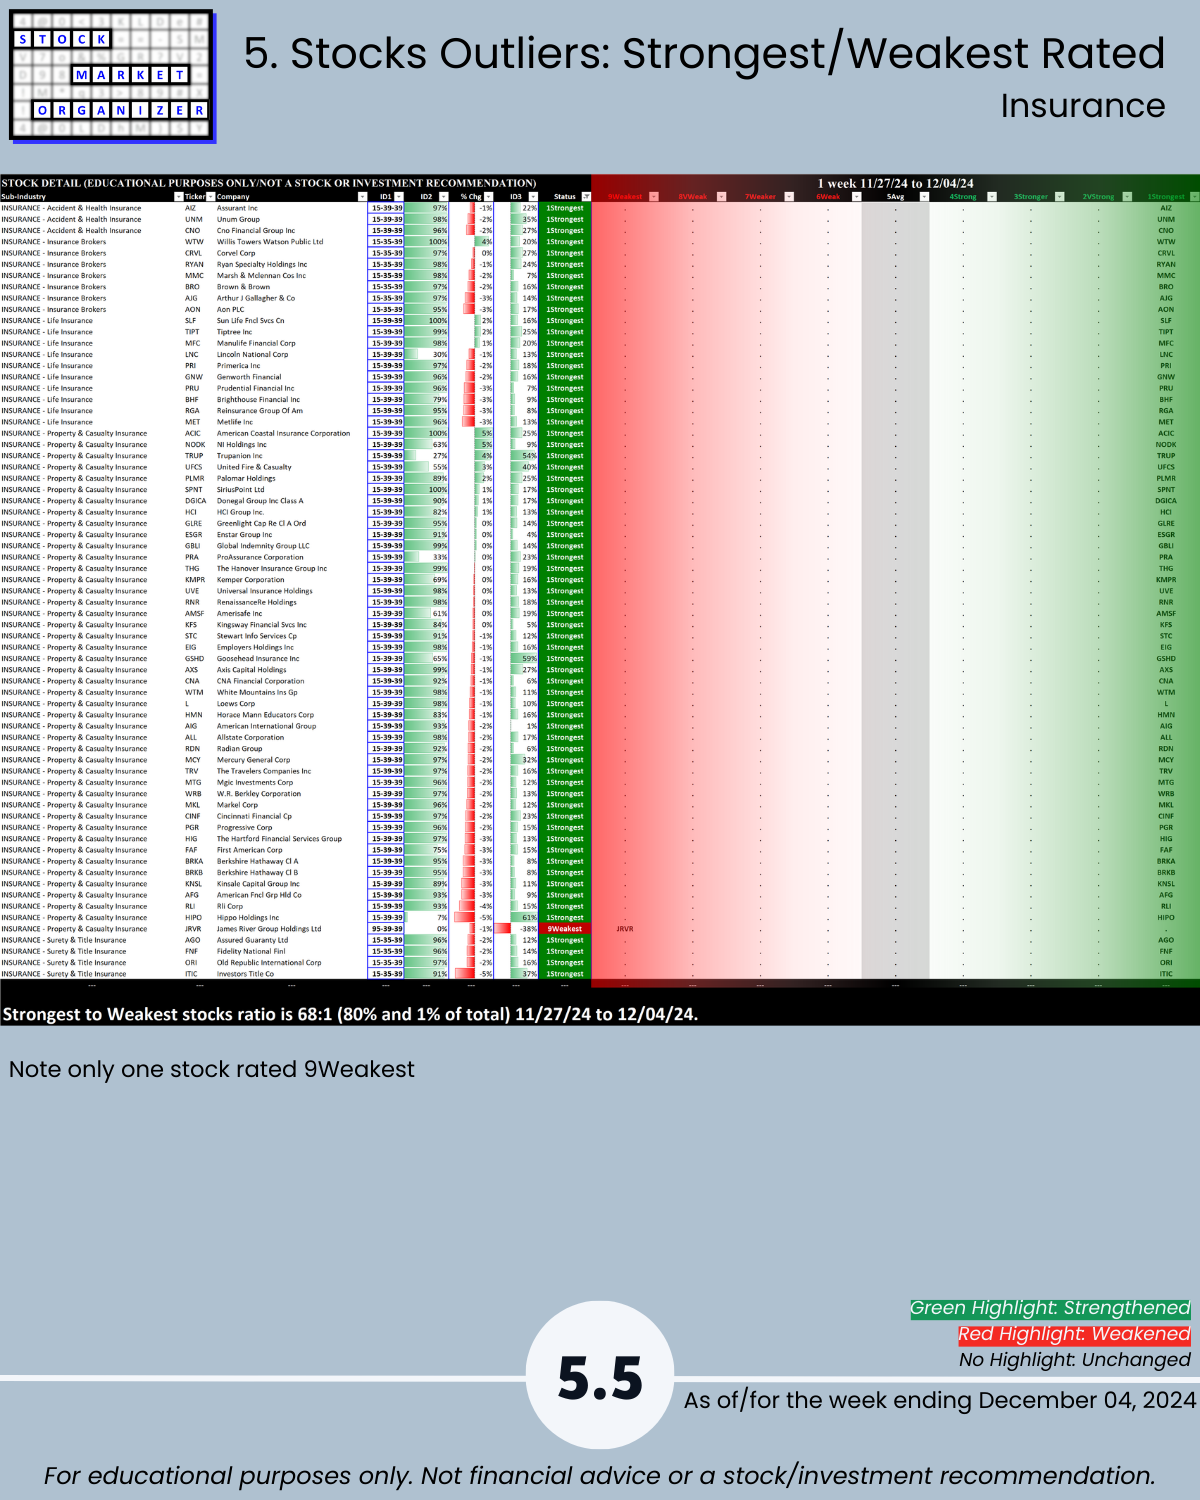1200x1500 pixels.
Task: Open the 4Strong column filter dropdown
Action: (x=991, y=197)
